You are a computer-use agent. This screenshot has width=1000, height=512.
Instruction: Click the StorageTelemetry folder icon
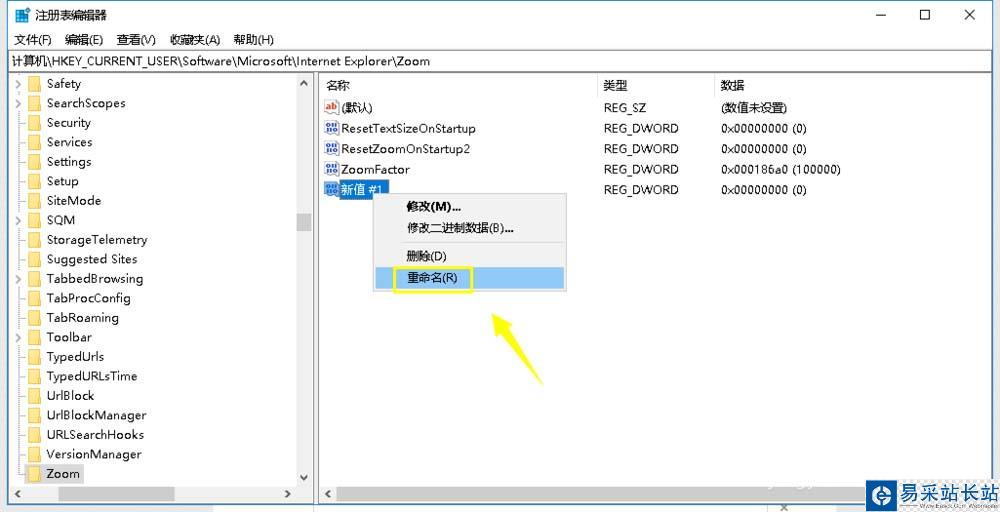(34, 240)
